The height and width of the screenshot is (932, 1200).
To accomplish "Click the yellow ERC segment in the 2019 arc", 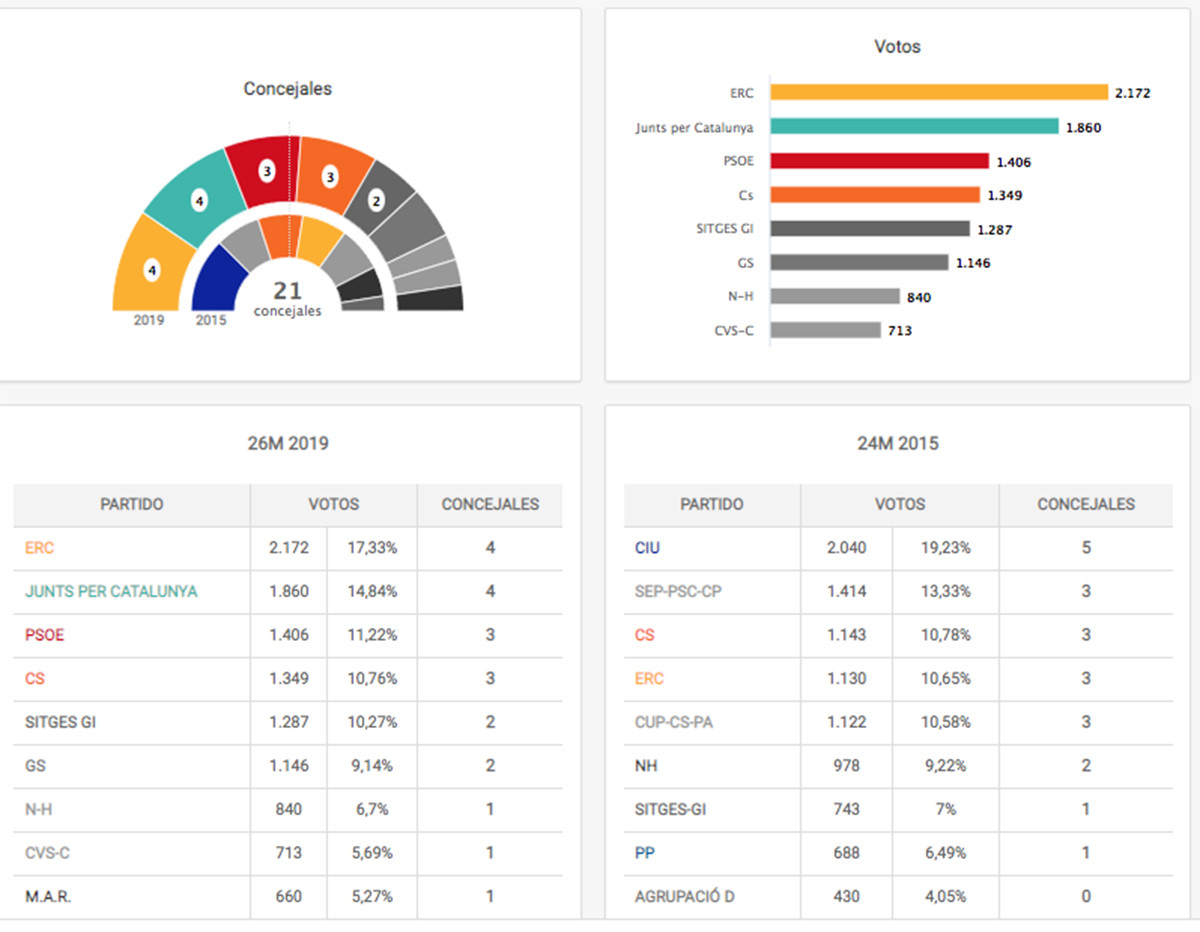I will [x=148, y=270].
